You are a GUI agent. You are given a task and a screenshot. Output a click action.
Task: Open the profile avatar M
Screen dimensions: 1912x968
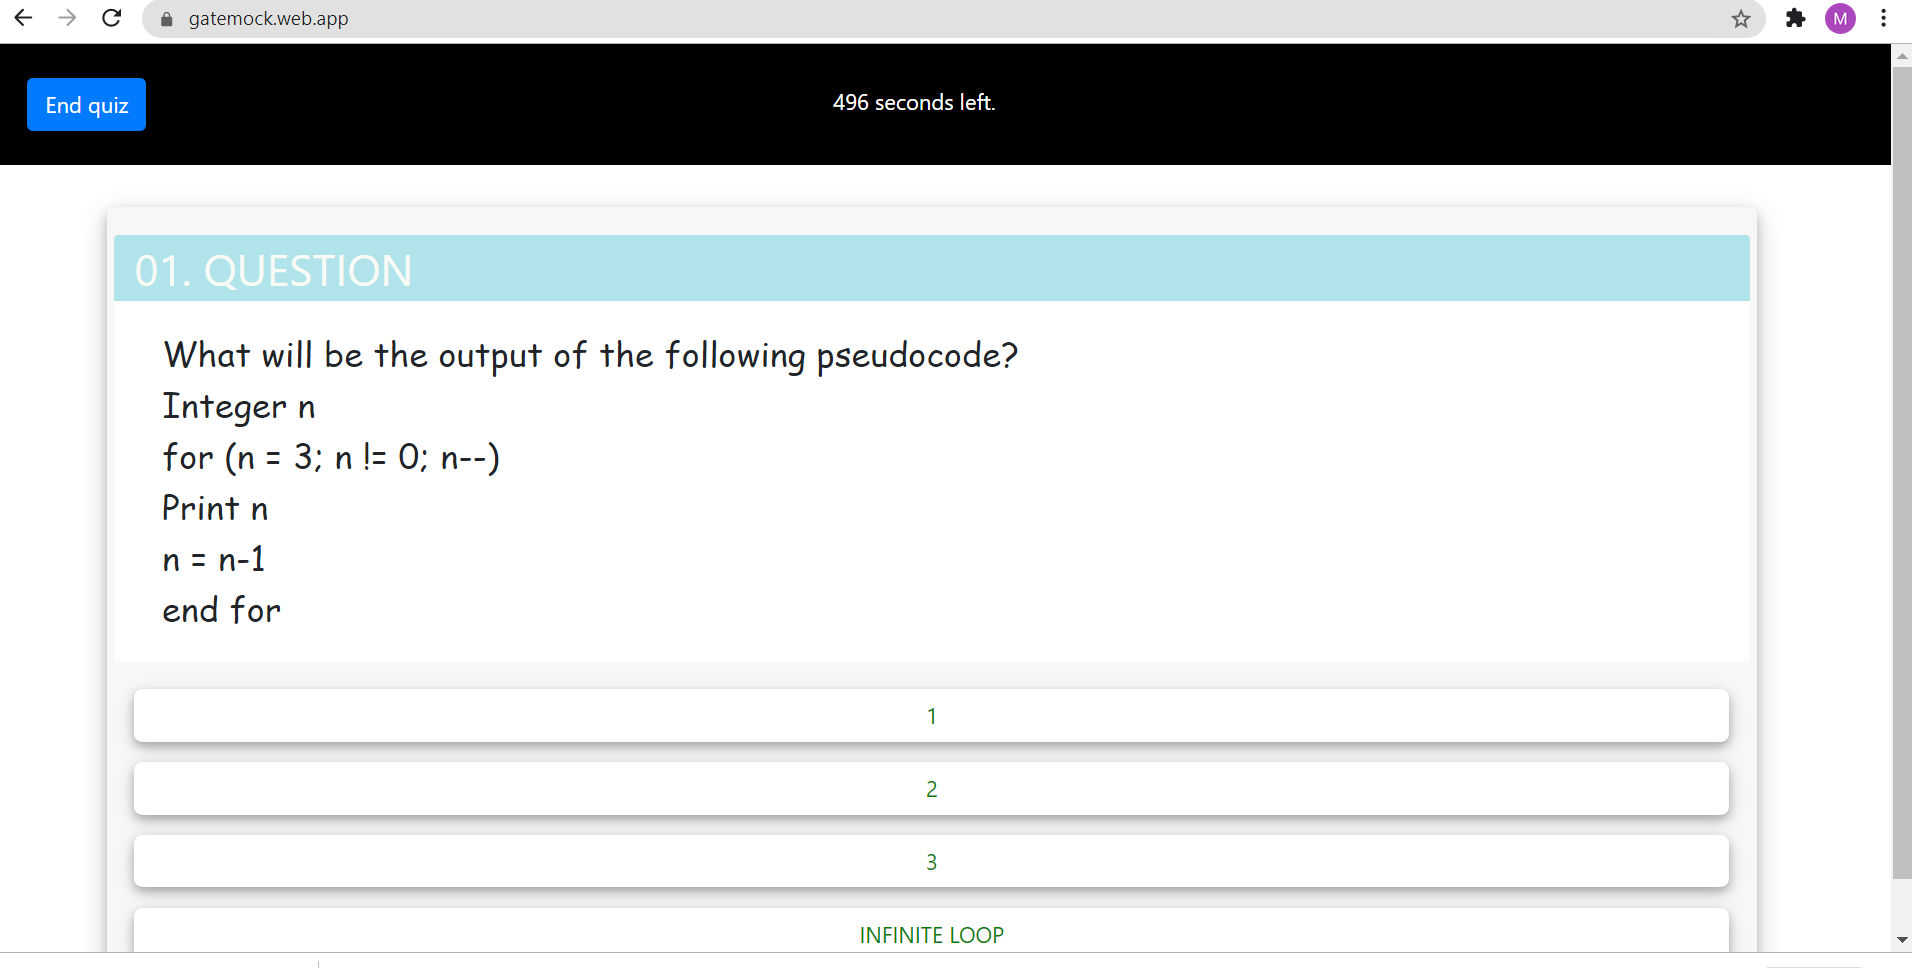click(1840, 18)
